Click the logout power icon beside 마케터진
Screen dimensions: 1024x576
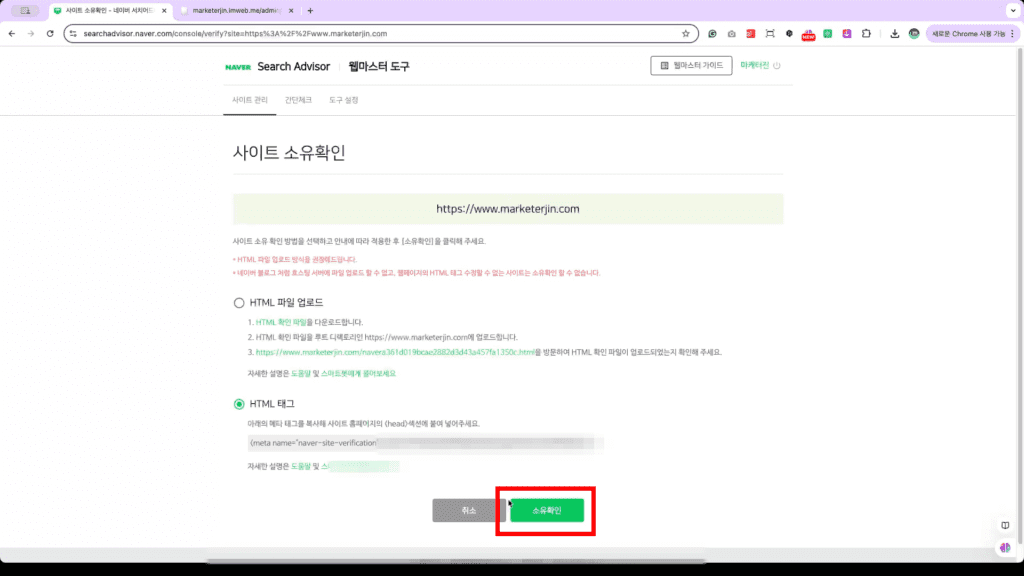click(777, 66)
